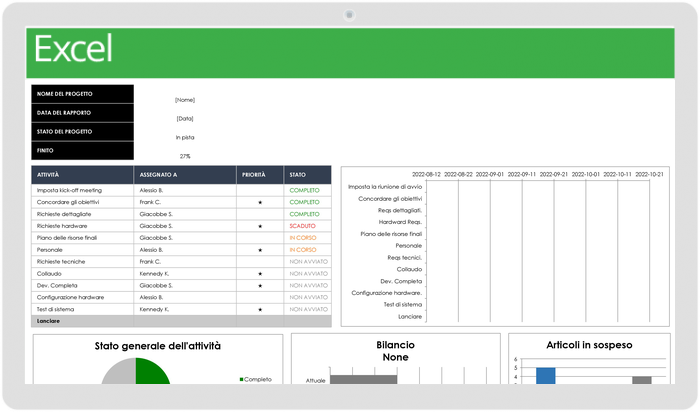Click the ATTIVITÀ column header
Viewport: 700px width, 412px height.
(x=49, y=175)
